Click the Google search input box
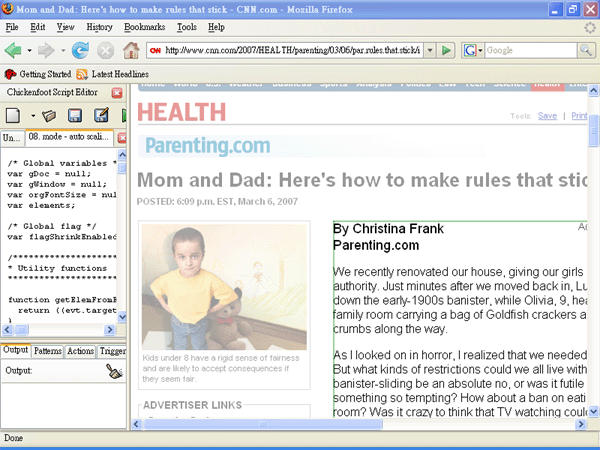 (x=531, y=50)
